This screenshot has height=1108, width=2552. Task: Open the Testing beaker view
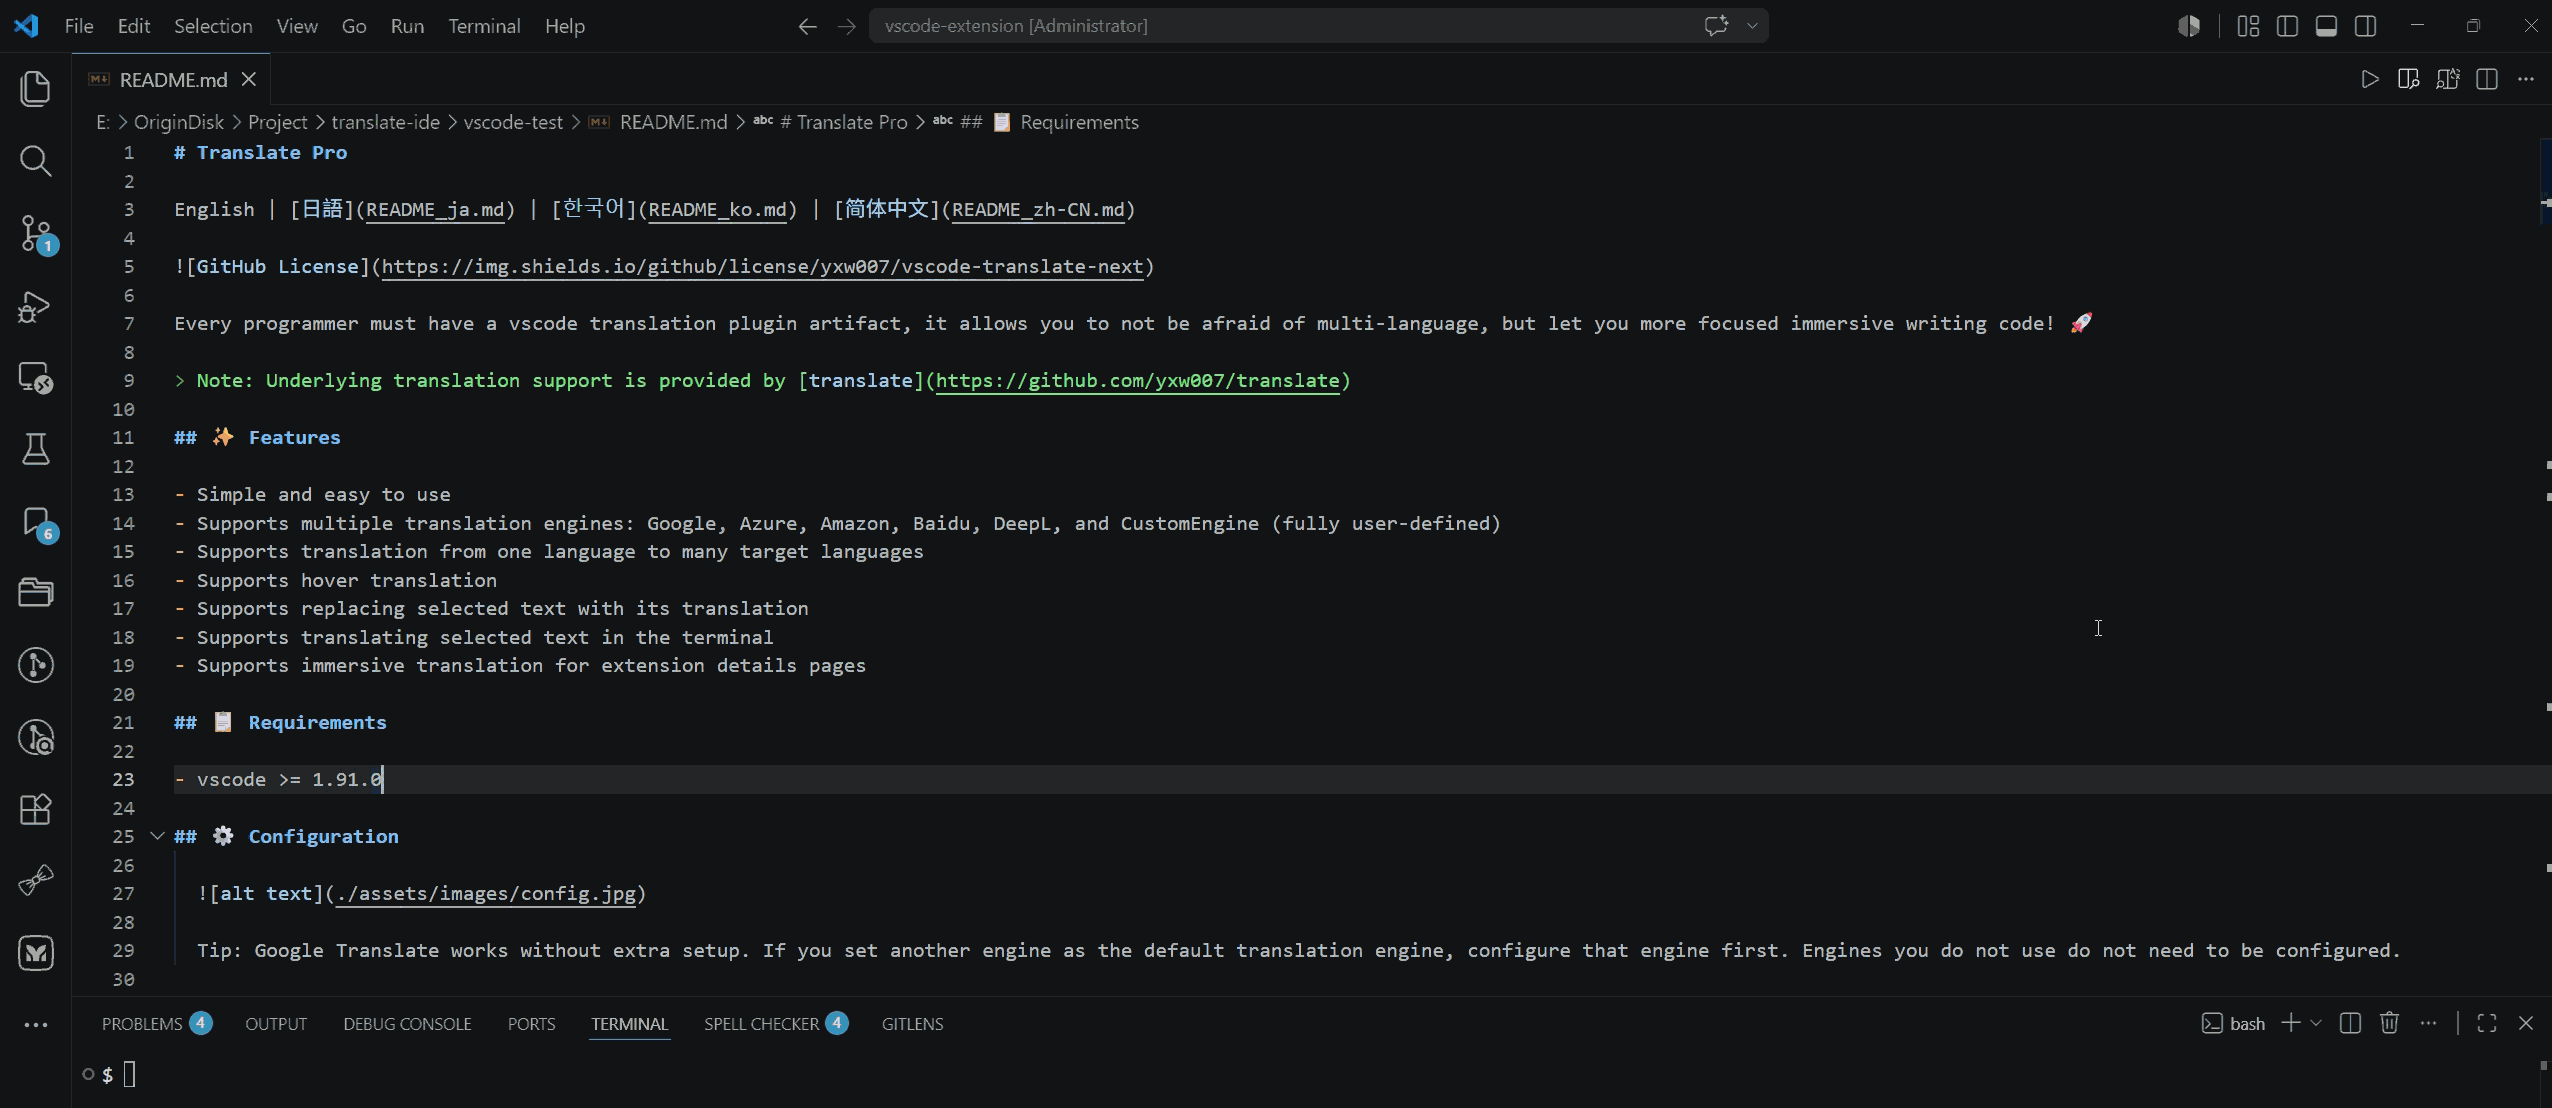coord(36,450)
